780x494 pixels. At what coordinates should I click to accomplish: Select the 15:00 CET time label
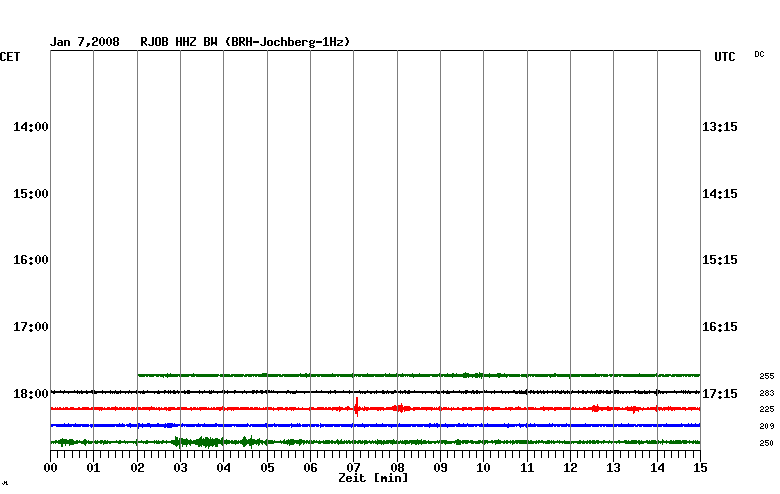(x=31, y=194)
